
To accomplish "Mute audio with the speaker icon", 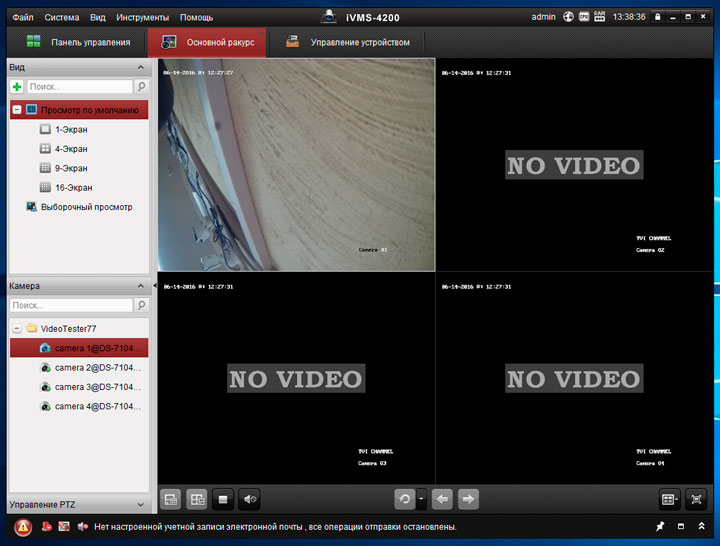I will point(250,498).
